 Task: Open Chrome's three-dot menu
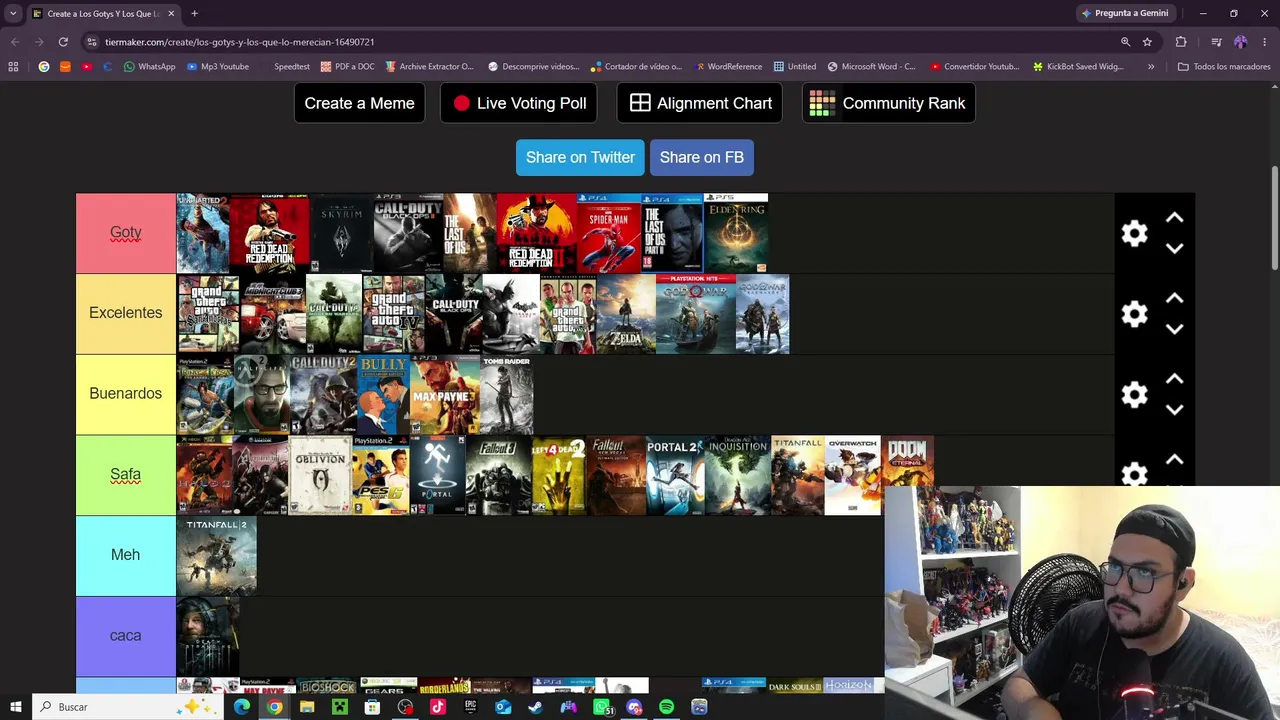(1265, 42)
